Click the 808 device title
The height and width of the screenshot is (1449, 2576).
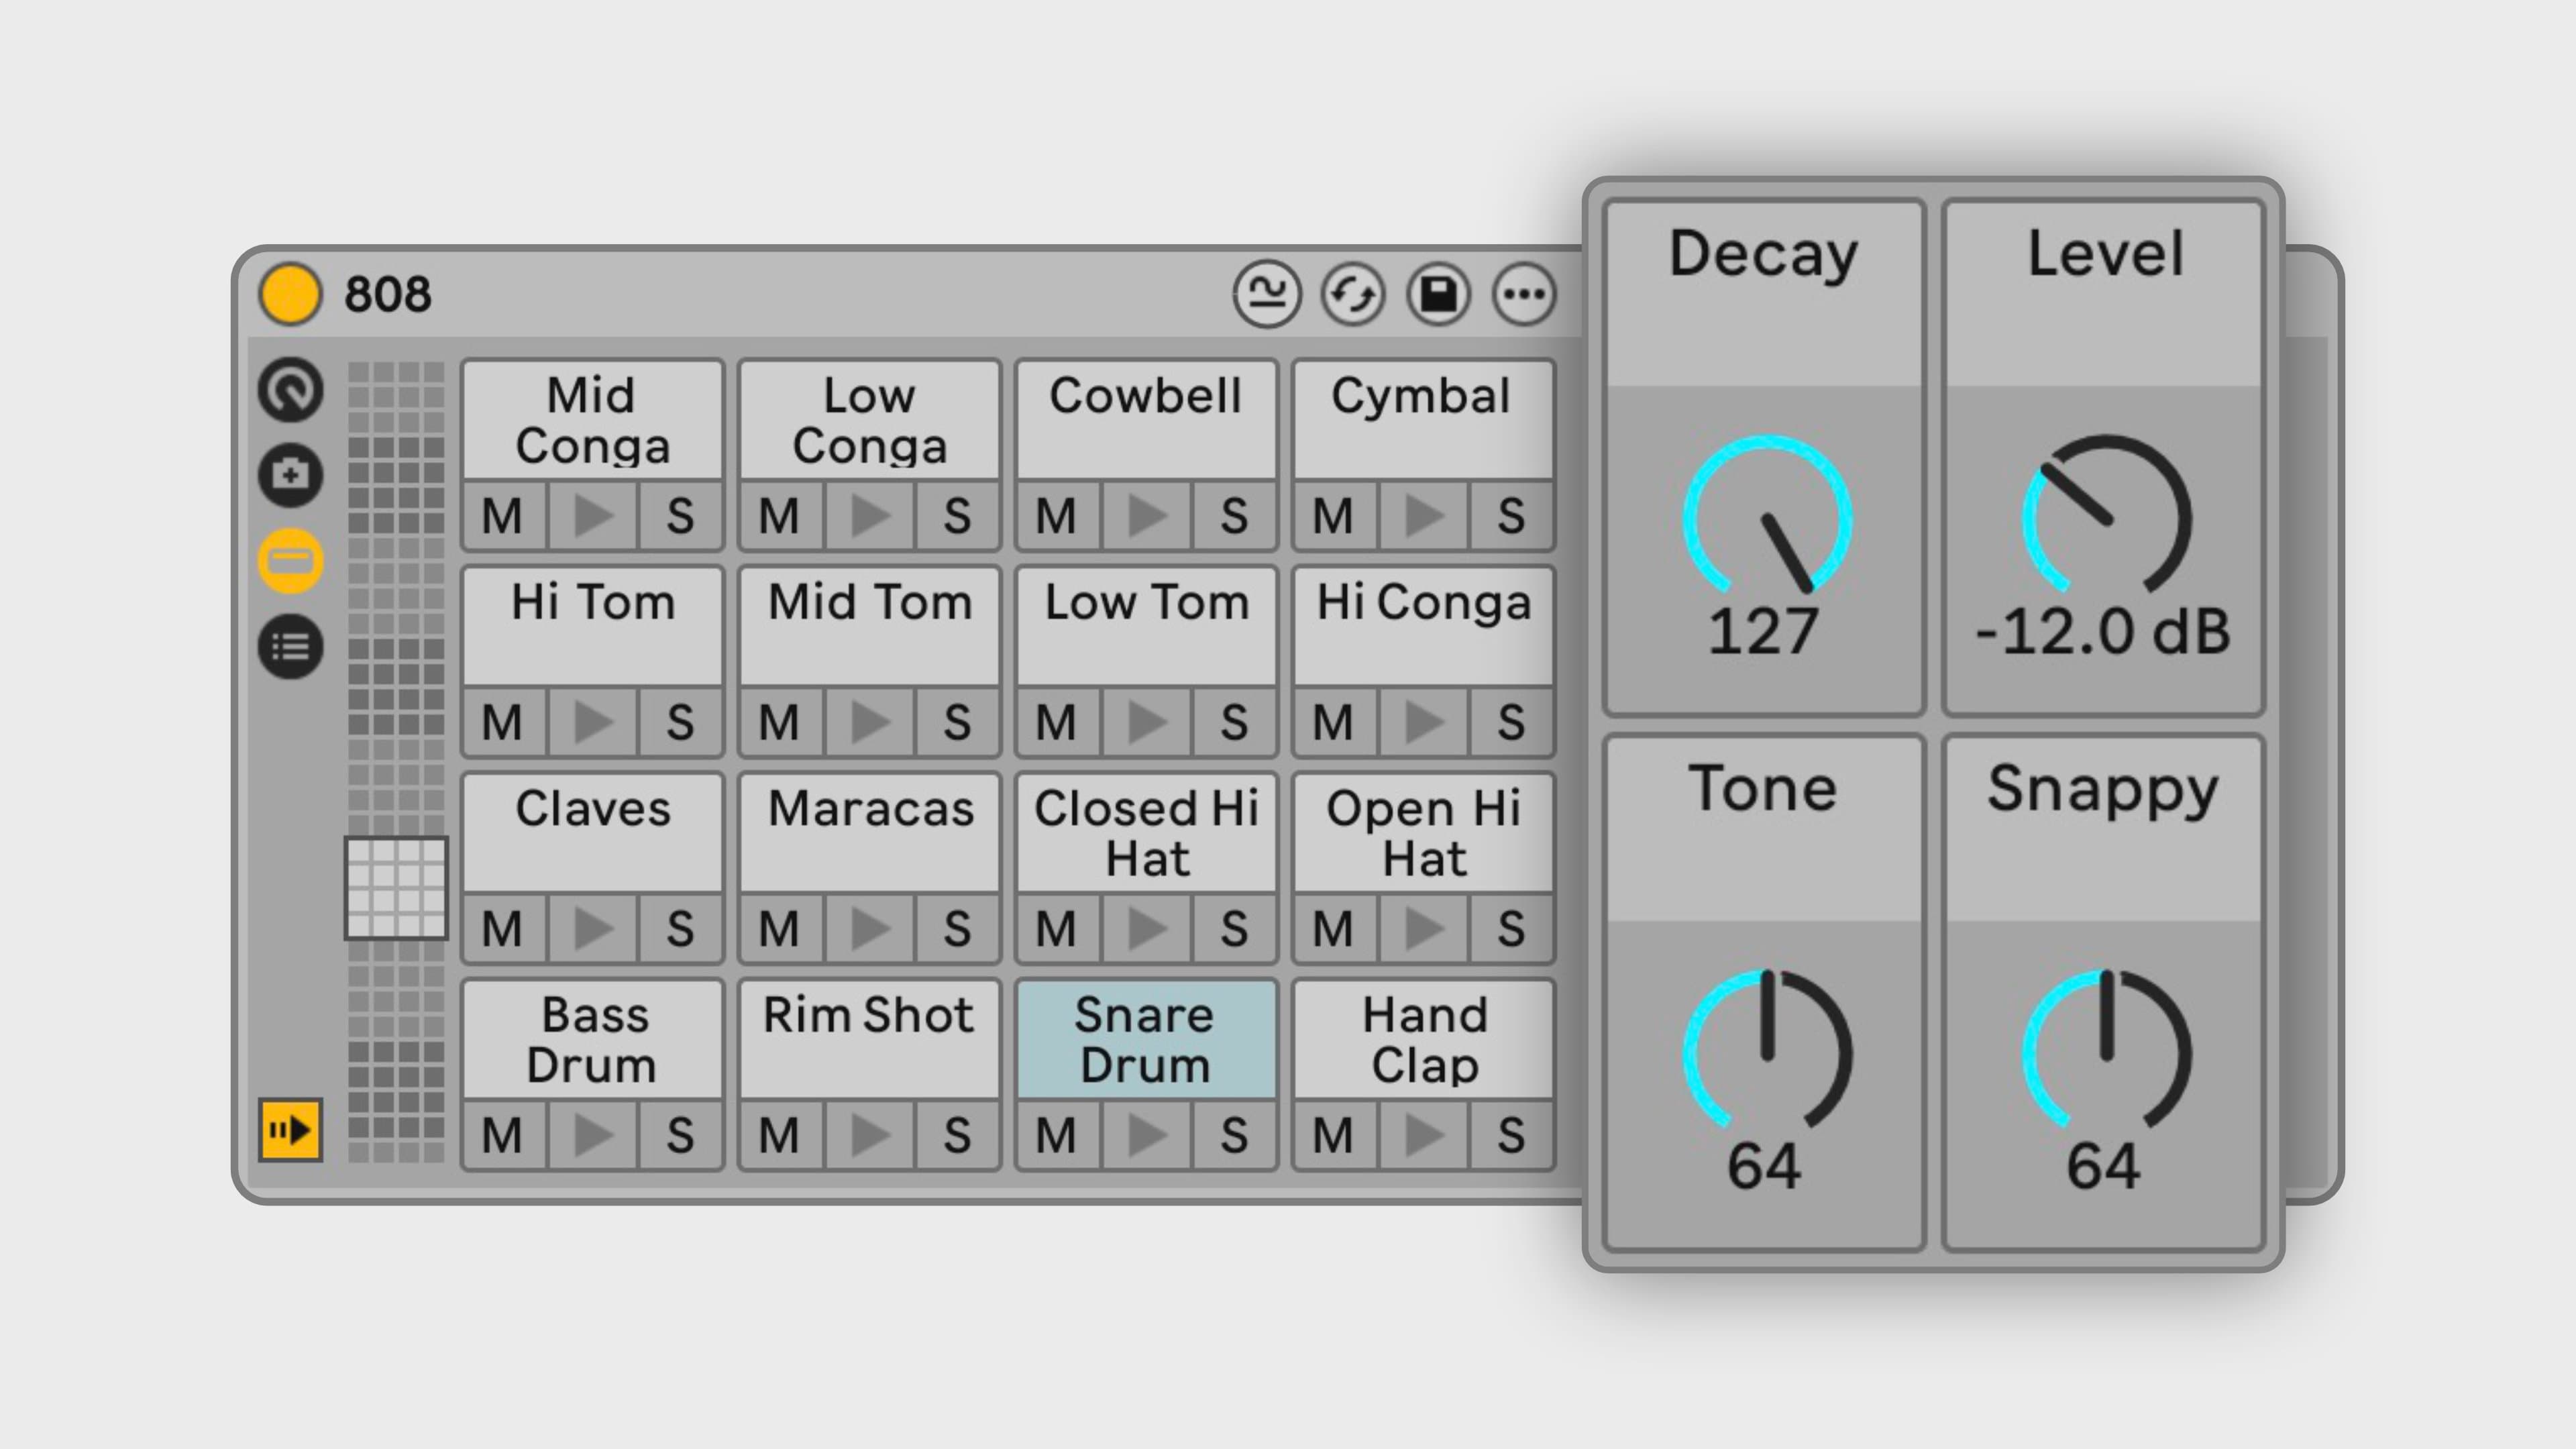coord(388,294)
